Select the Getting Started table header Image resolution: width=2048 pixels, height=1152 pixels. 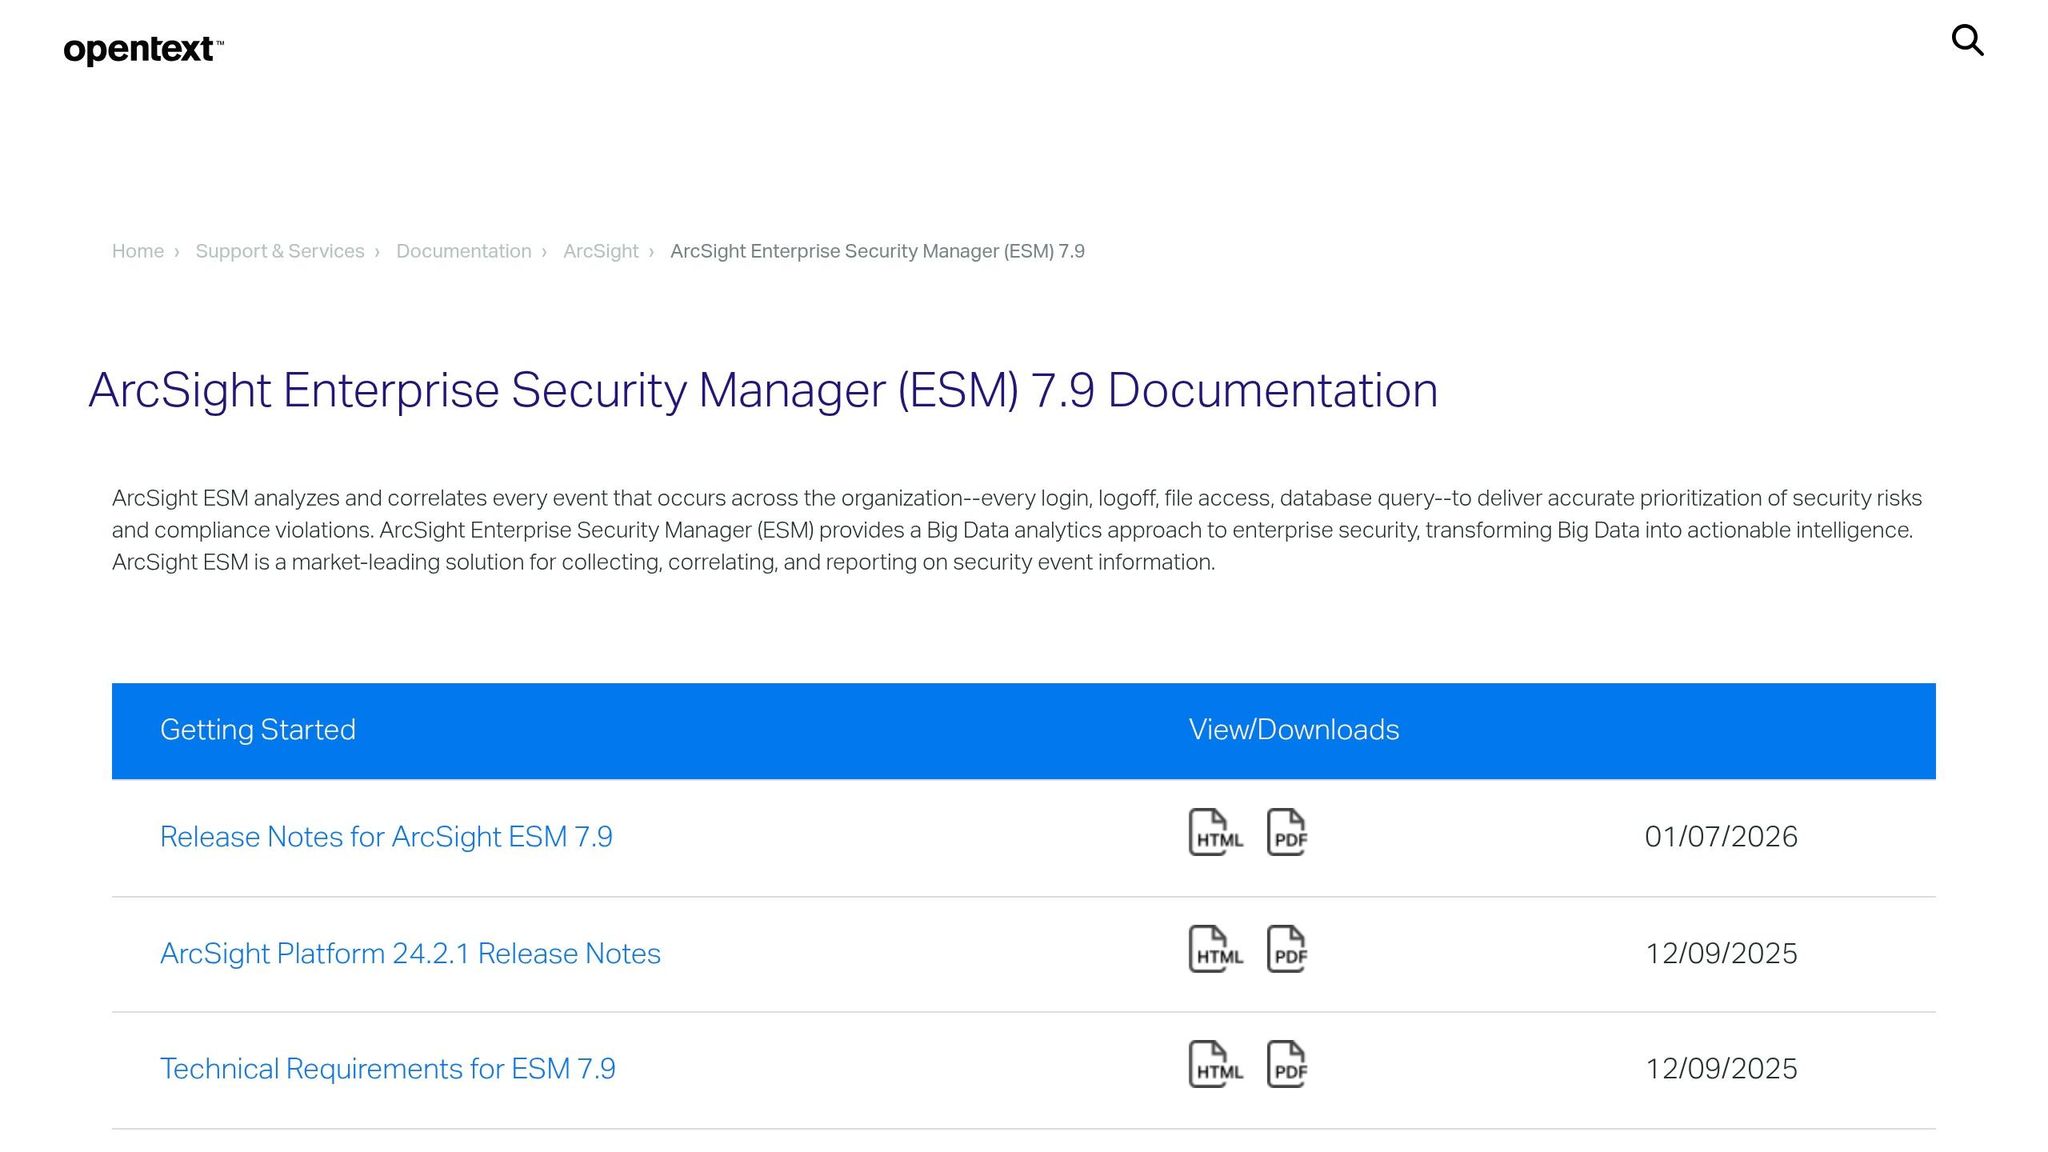(x=258, y=730)
